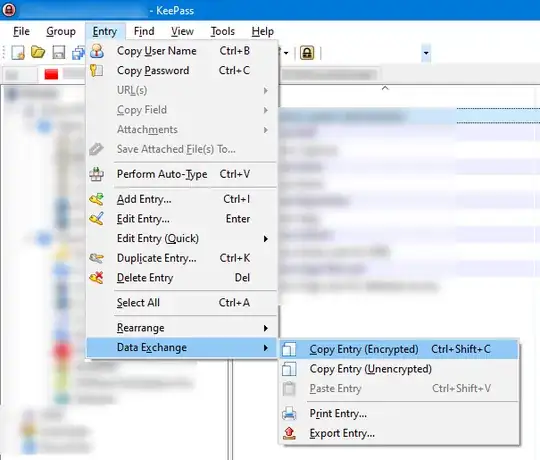The width and height of the screenshot is (540, 460).
Task: Choose Copy Entry (Unencrypted)
Action: click(399, 369)
